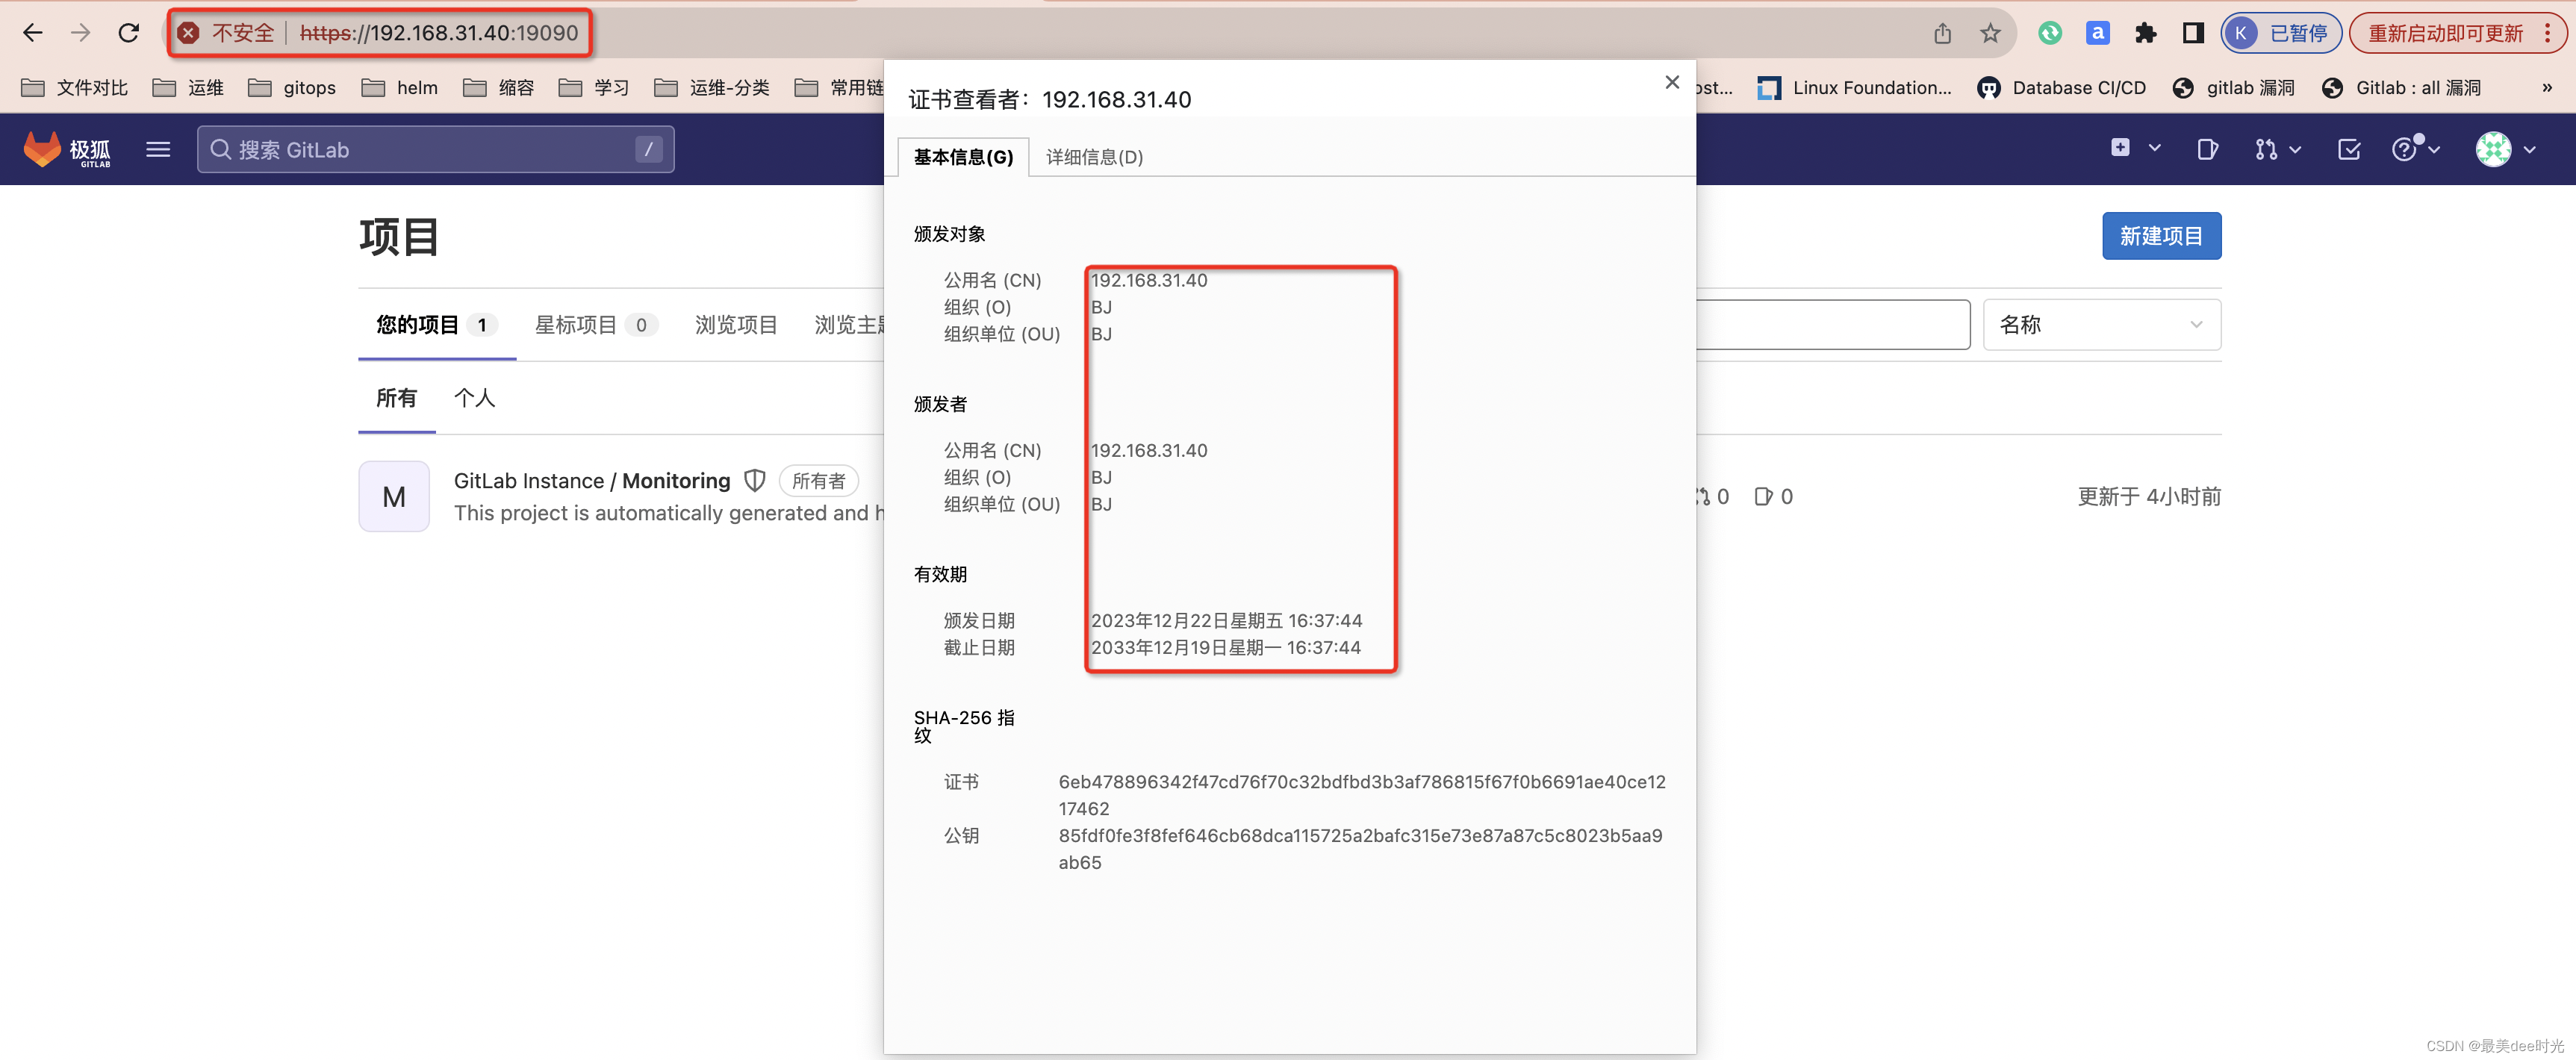
Task: Click the share icon in address bar
Action: (x=1942, y=33)
